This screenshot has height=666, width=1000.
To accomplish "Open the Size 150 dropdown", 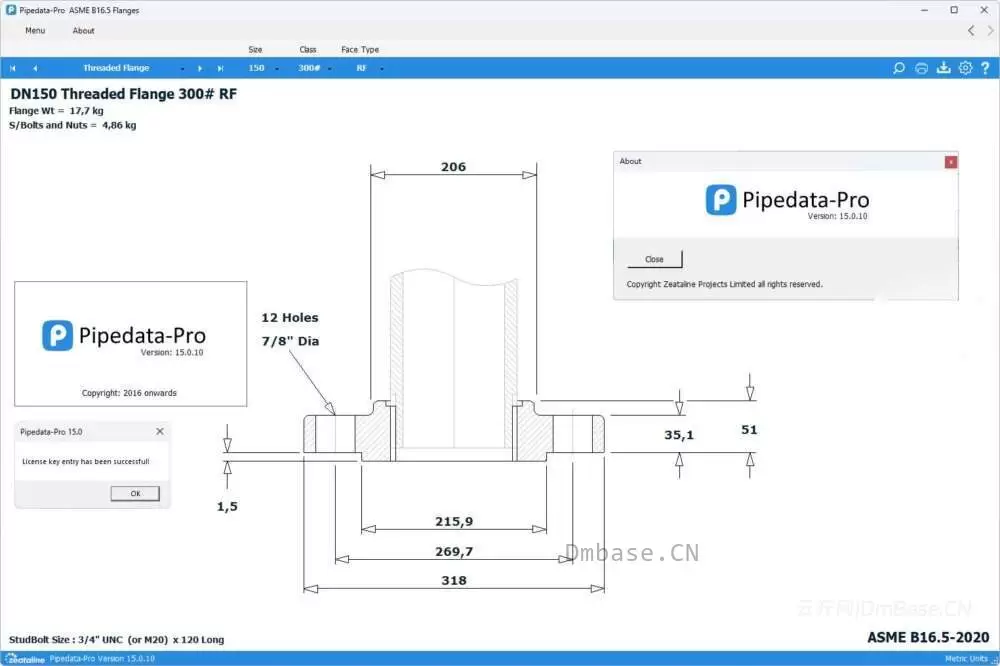I will click(x=276, y=68).
